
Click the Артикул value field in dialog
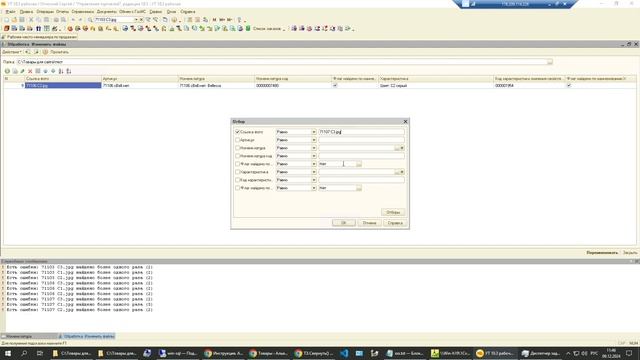pos(361,140)
